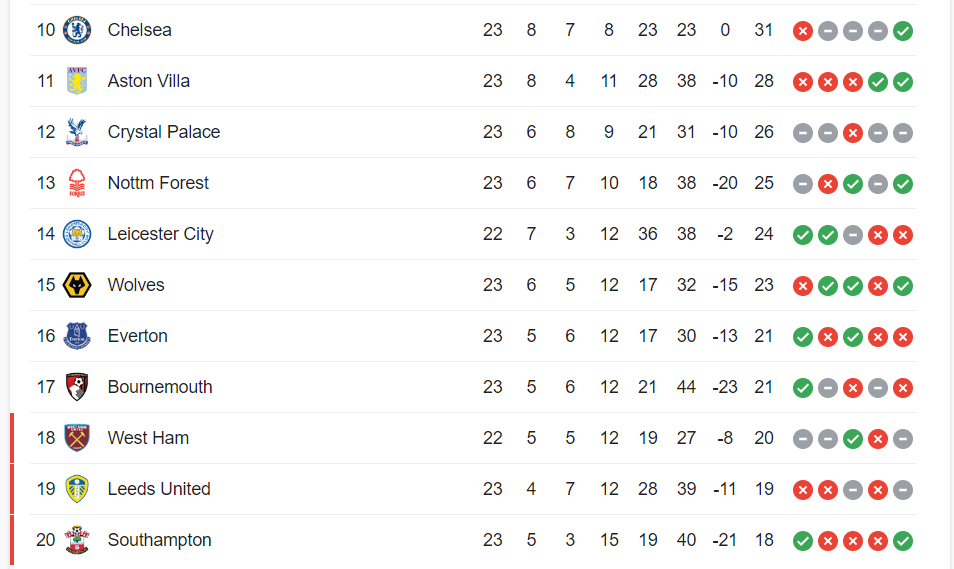Image resolution: width=954 pixels, height=569 pixels.
Task: Click the Everton club crest
Action: [x=77, y=336]
